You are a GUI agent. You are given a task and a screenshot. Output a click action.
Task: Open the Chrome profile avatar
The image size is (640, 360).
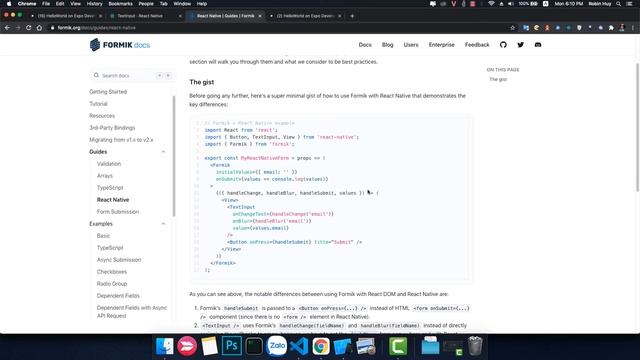point(622,28)
